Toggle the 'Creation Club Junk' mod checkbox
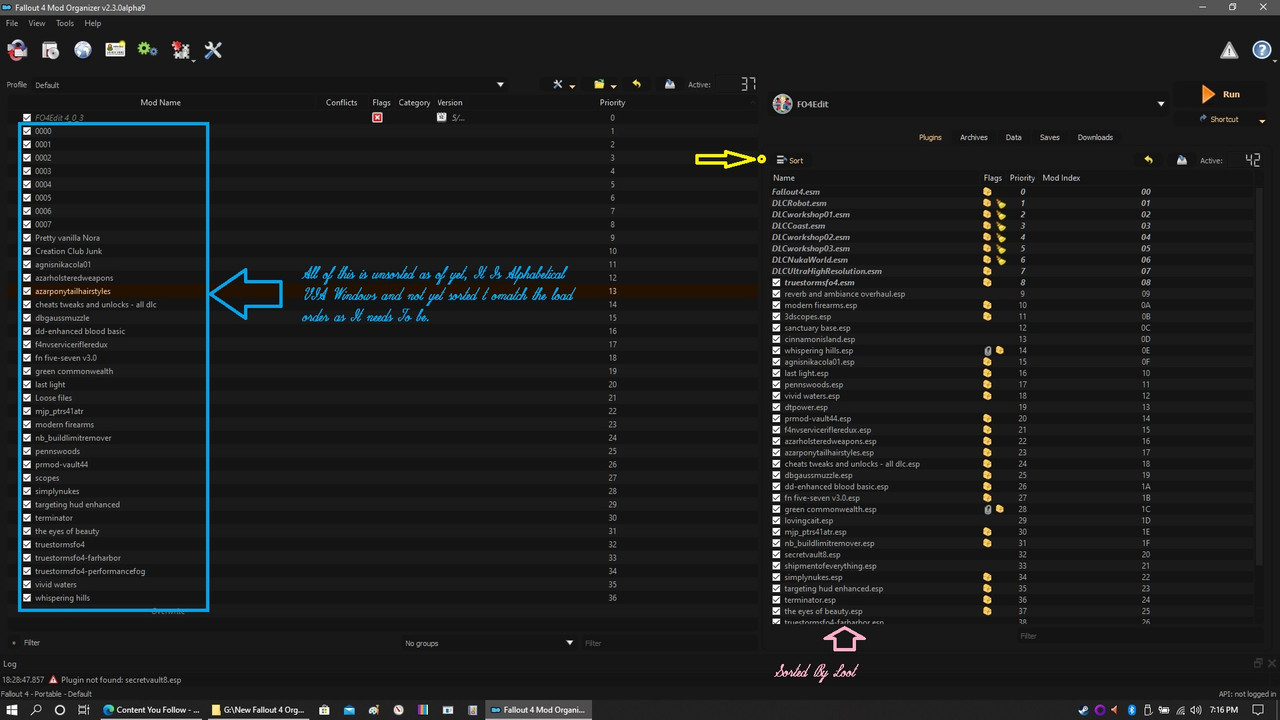This screenshot has width=1280, height=720. coord(27,251)
